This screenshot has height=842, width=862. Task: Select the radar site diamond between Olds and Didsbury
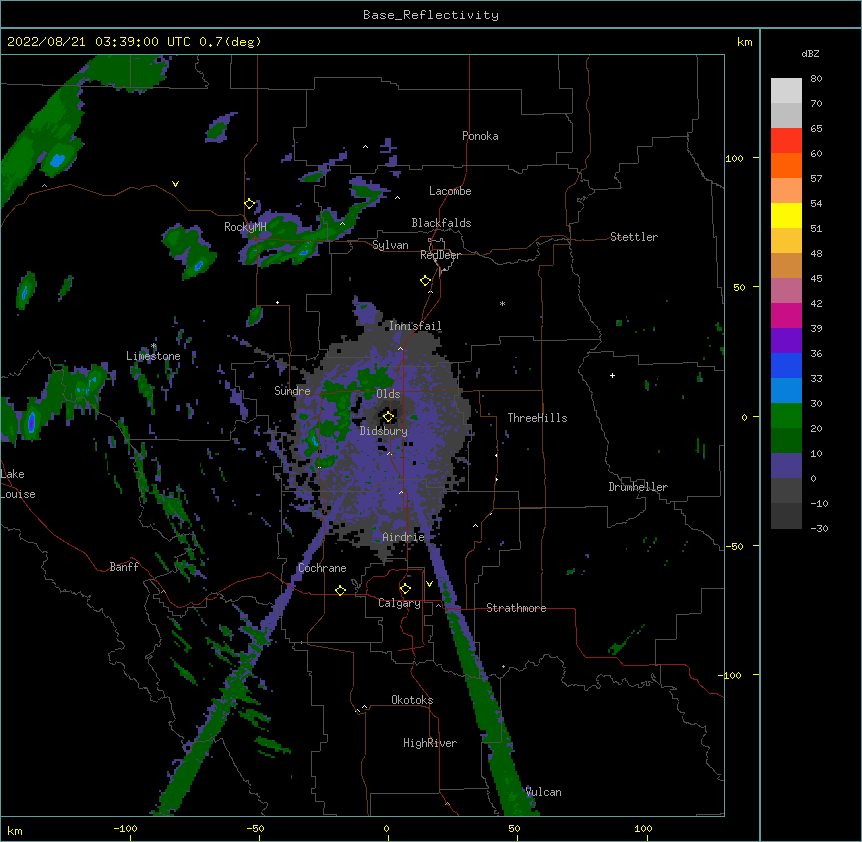click(388, 417)
